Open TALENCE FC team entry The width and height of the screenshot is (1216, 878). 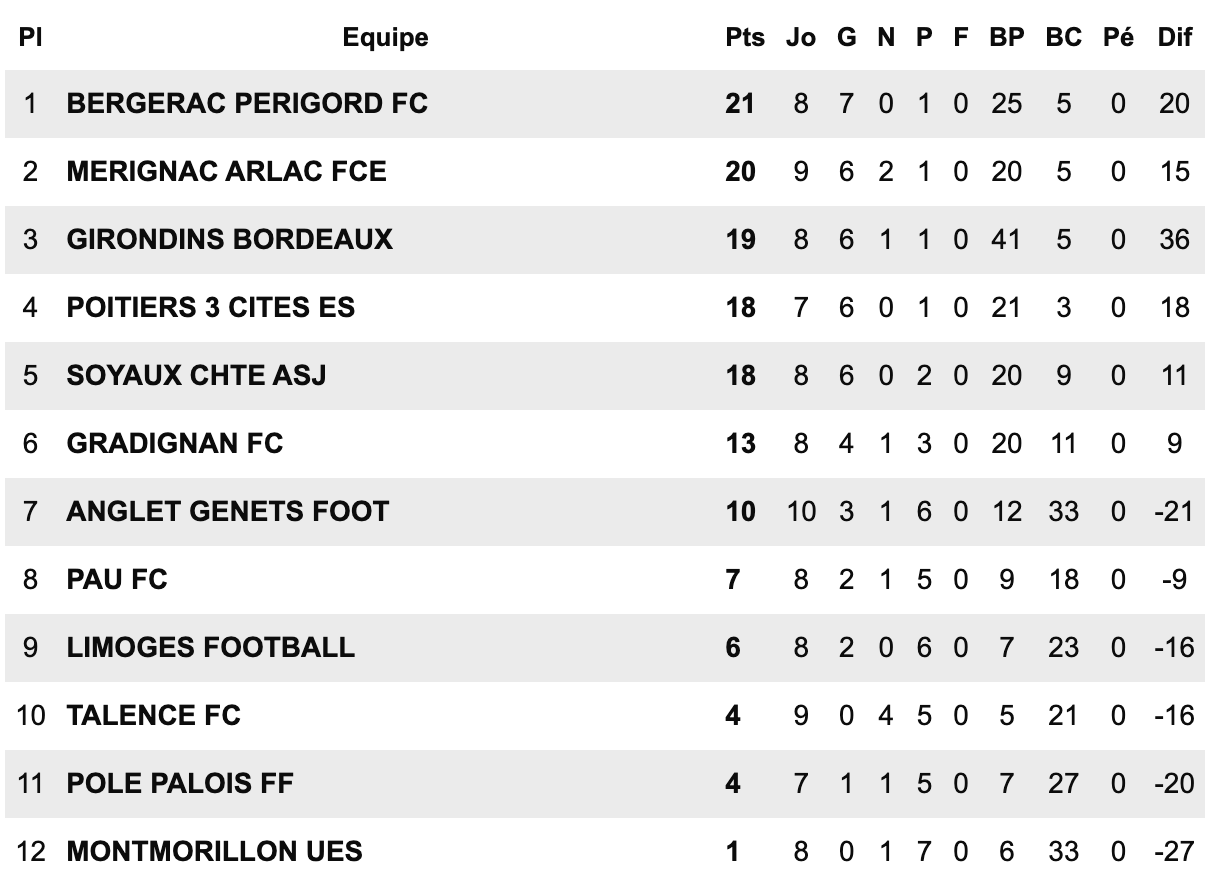pos(154,715)
